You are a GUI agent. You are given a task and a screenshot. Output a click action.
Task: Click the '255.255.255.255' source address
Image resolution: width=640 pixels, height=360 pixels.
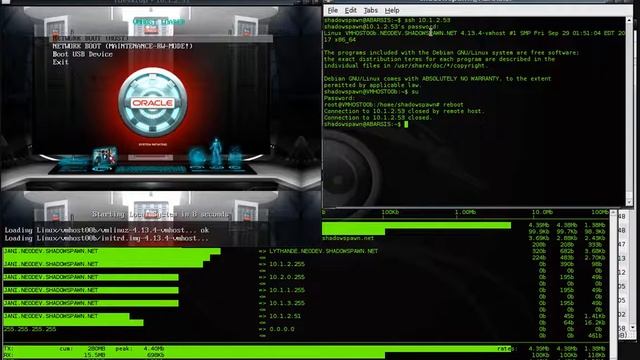coord(30,329)
